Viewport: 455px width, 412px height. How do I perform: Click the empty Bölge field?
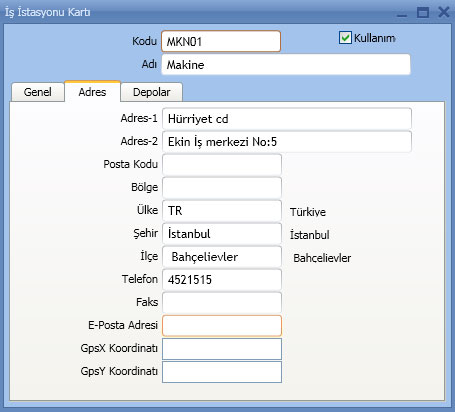coord(222,187)
